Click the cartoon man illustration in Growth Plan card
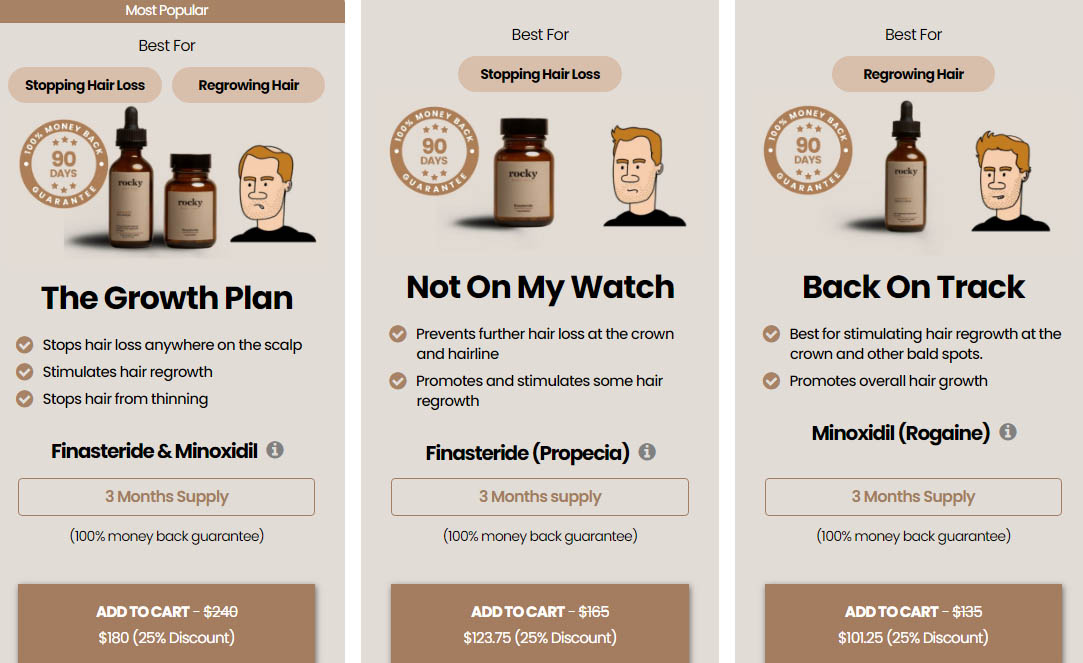The height and width of the screenshot is (663, 1083). point(273,193)
